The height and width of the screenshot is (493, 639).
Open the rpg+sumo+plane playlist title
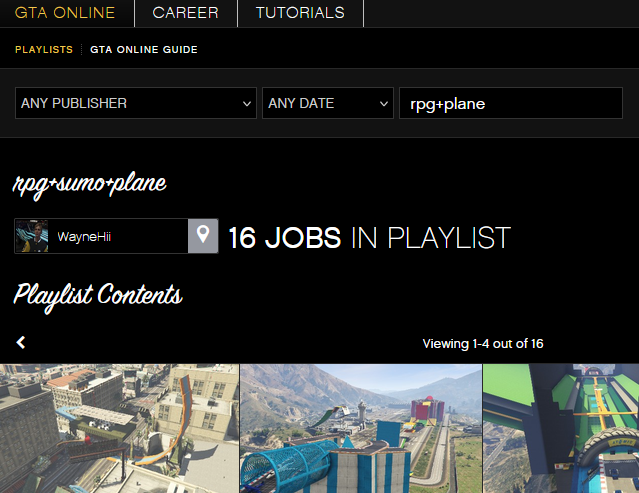(x=90, y=185)
